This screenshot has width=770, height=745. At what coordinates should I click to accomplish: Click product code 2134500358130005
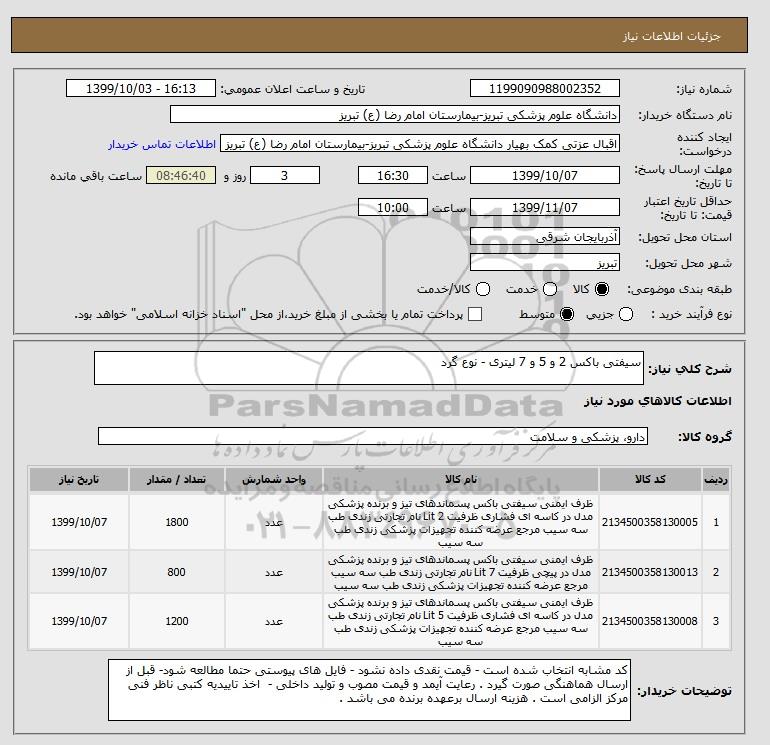(650, 522)
